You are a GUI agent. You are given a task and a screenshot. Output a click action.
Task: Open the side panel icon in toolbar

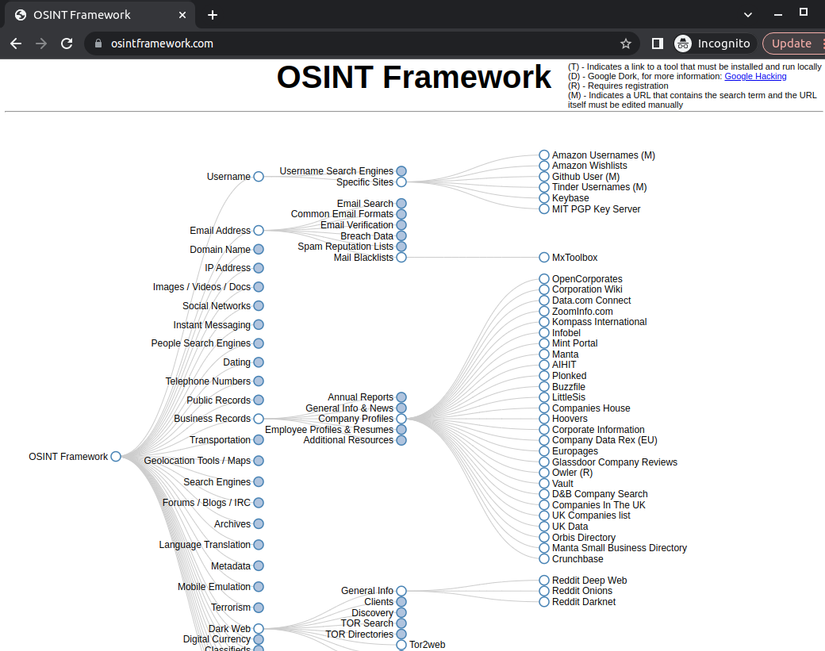(657, 44)
